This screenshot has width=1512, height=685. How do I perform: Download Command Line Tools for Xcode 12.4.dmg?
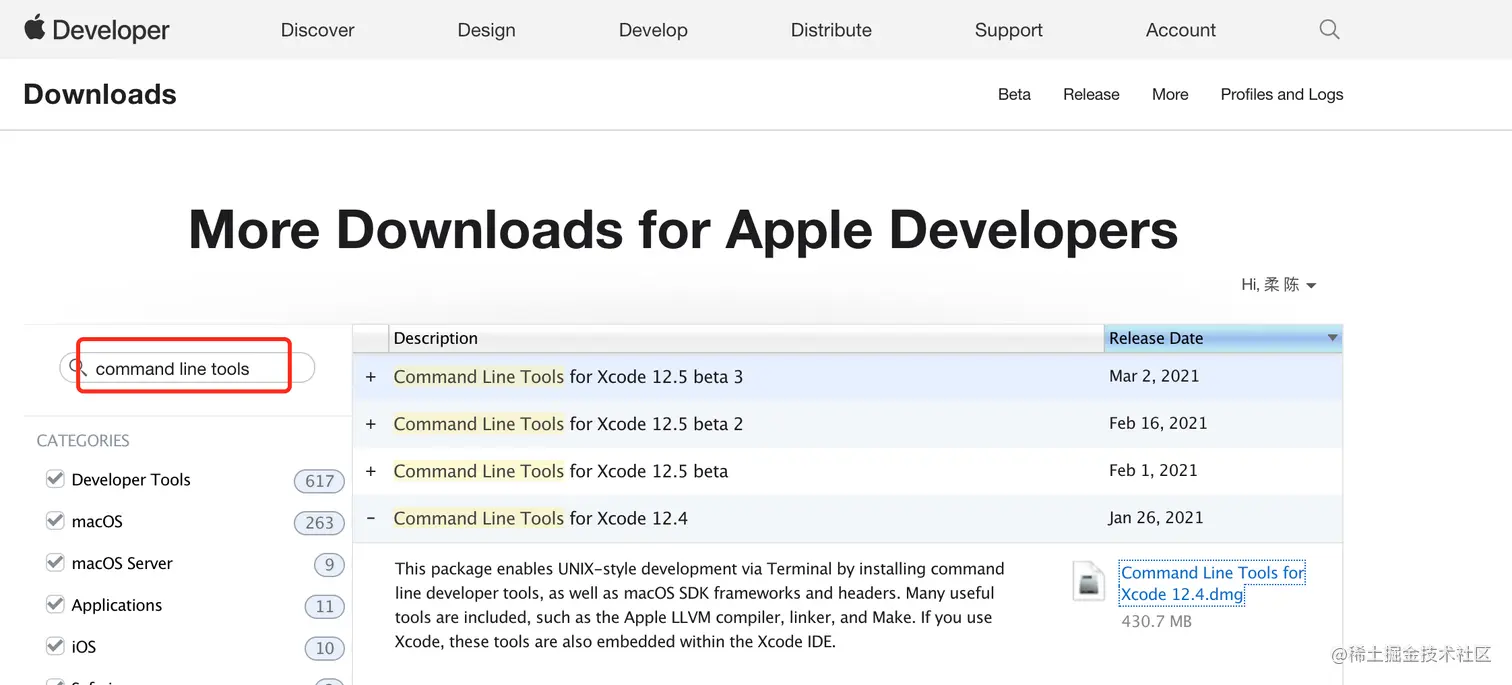tap(1212, 583)
